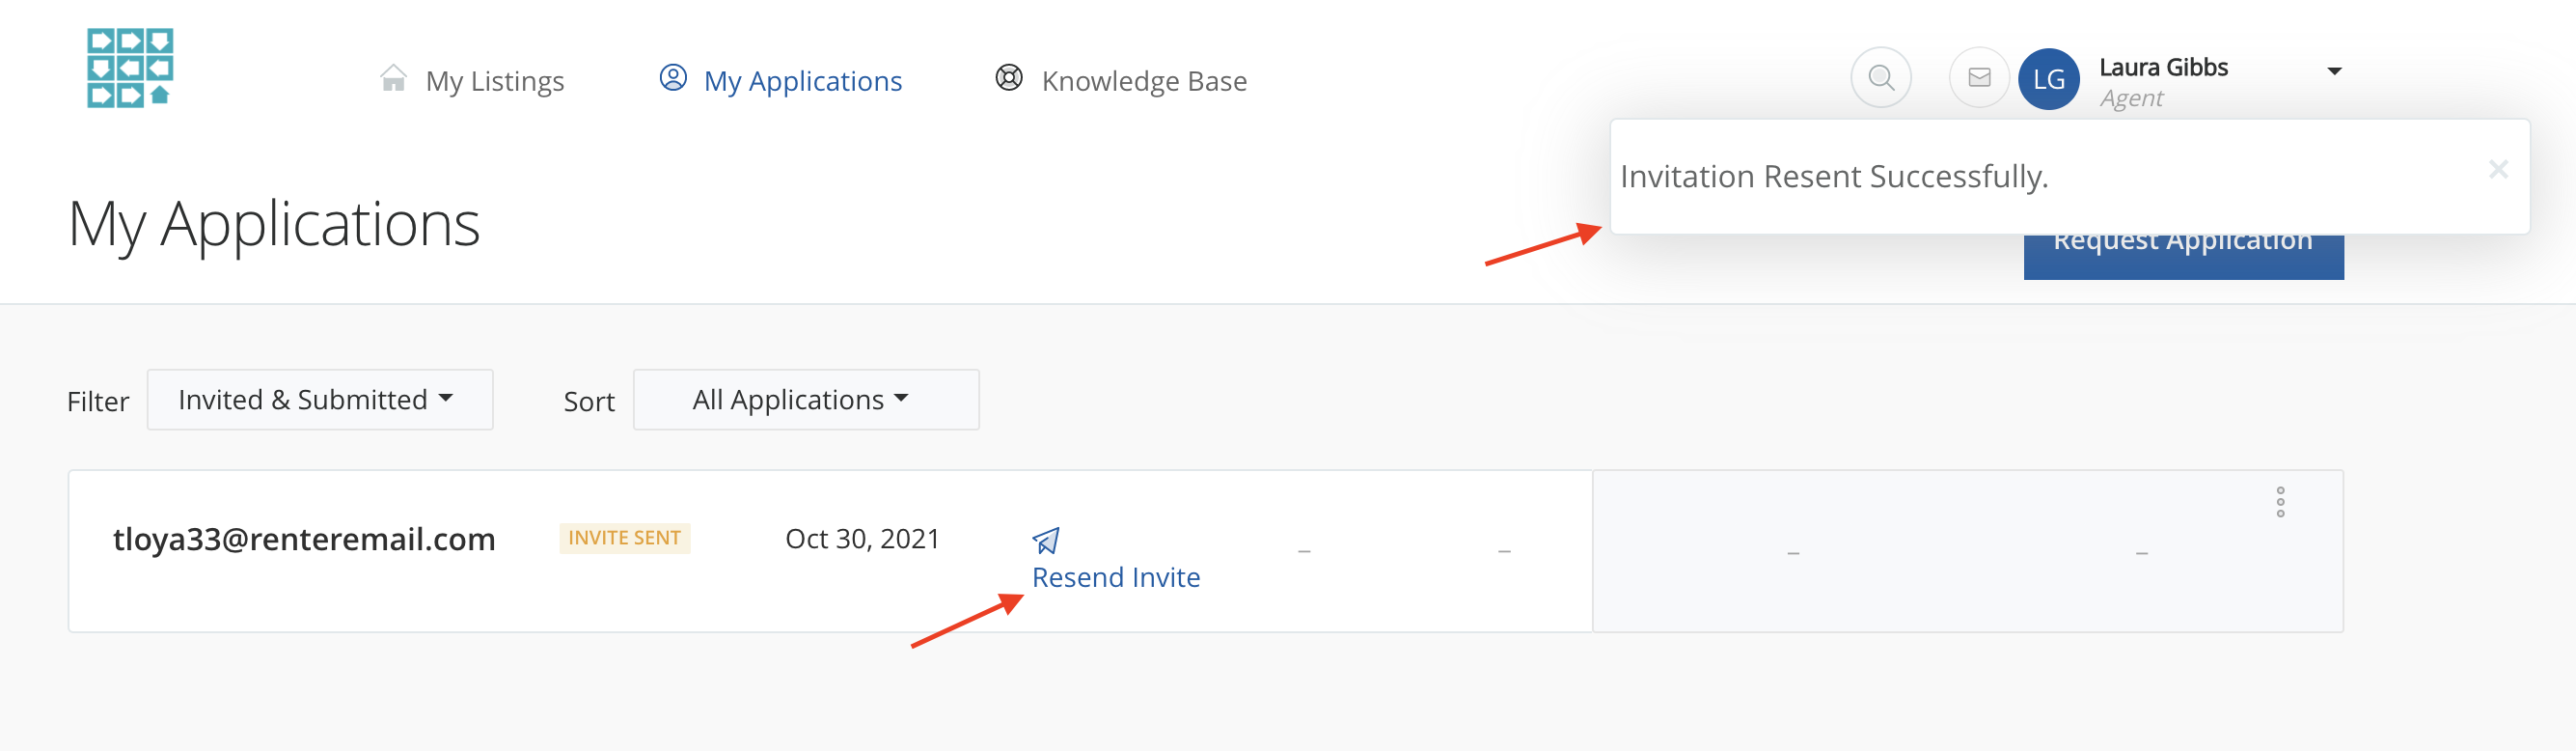Open the Invited & Submitted filter dropdown

click(319, 400)
